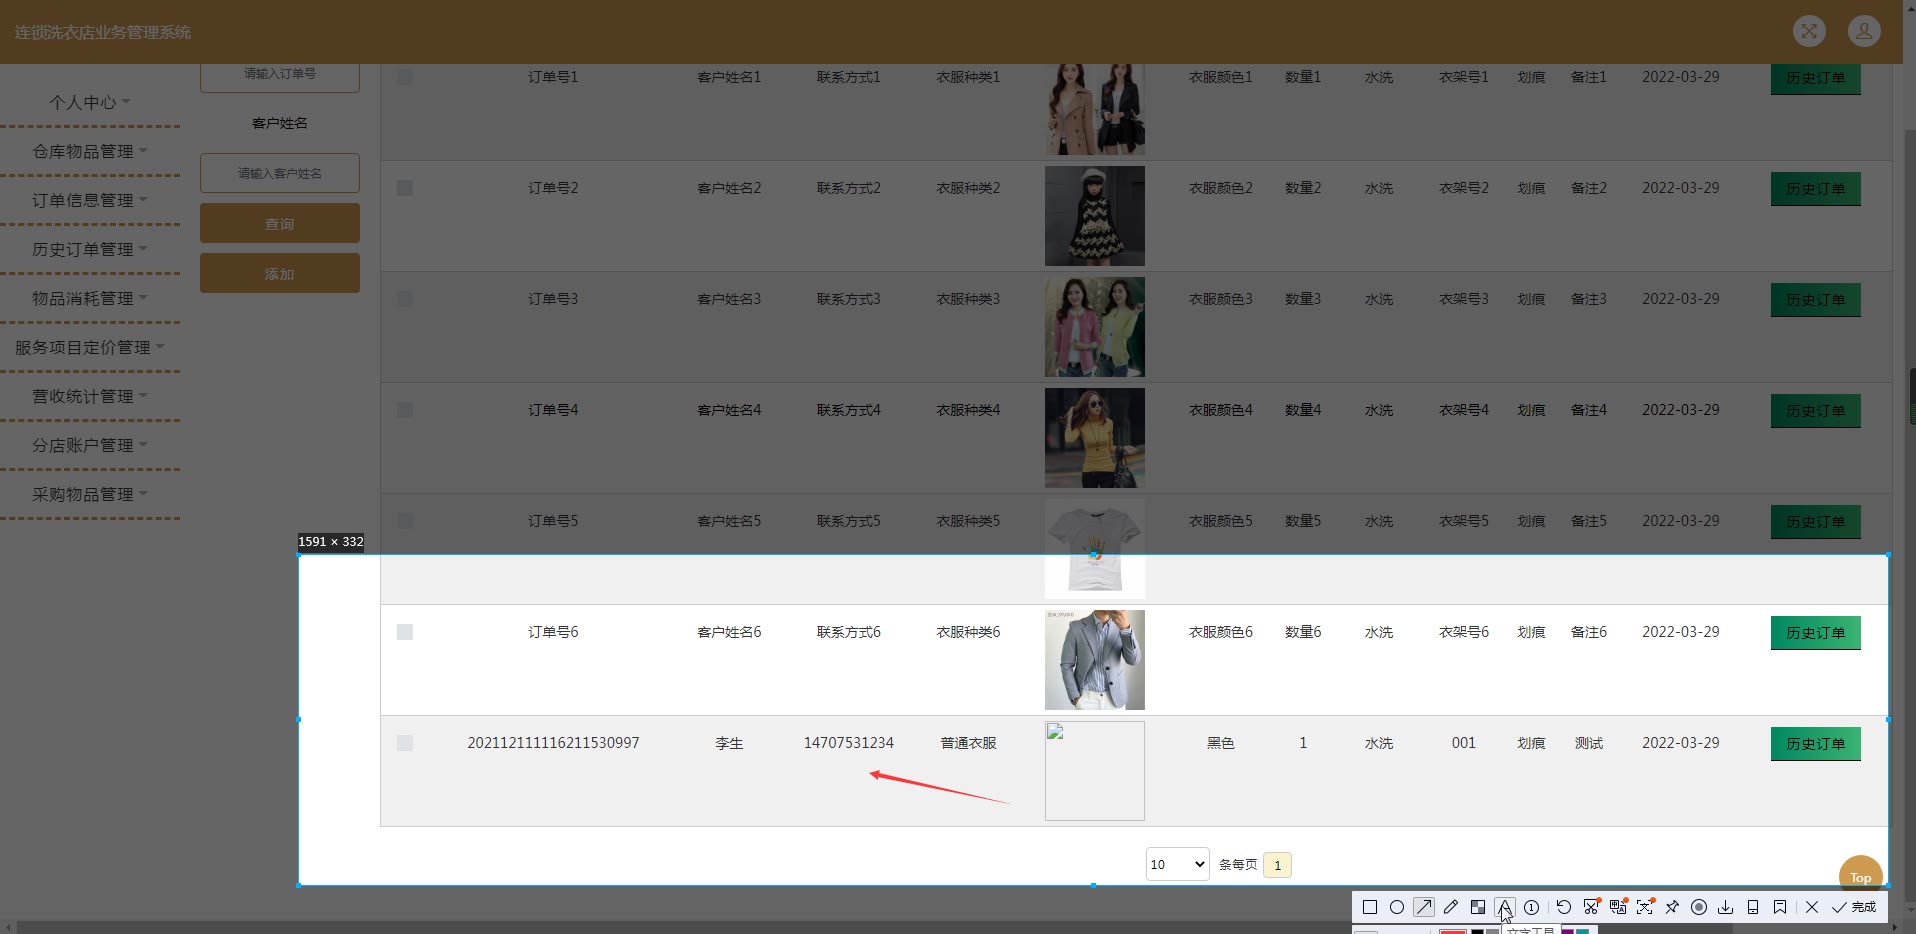Expand the 服务项目定价管理 sidebar menu
Viewport: 1916px width, 934px height.
coord(90,347)
